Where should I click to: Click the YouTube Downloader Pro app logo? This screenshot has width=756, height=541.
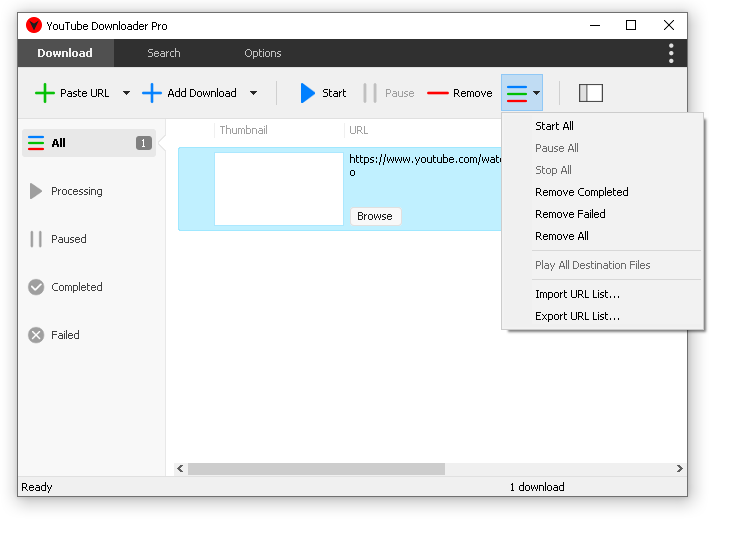pyautogui.click(x=34, y=26)
